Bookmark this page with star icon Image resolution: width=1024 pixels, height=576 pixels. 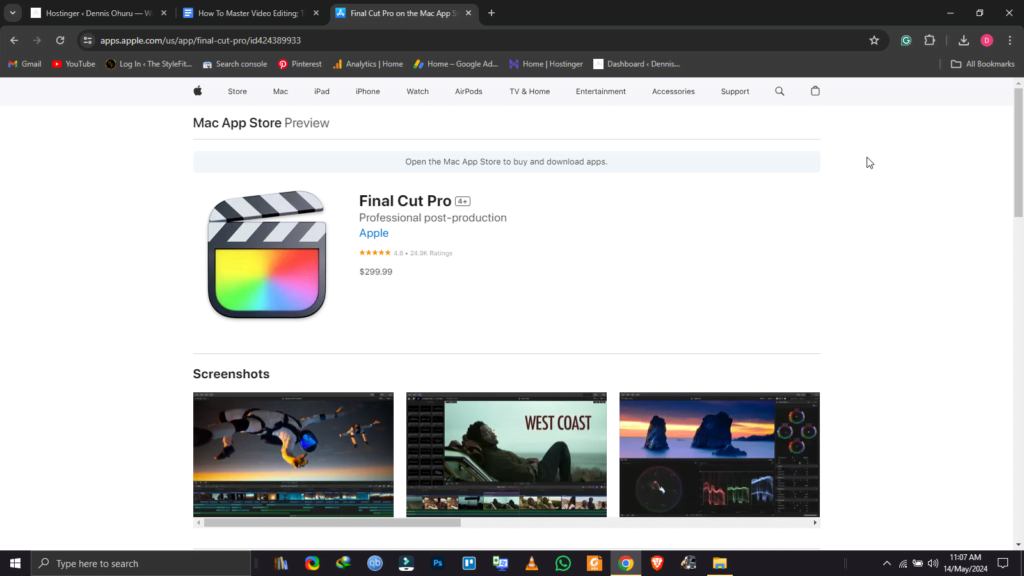(x=874, y=40)
